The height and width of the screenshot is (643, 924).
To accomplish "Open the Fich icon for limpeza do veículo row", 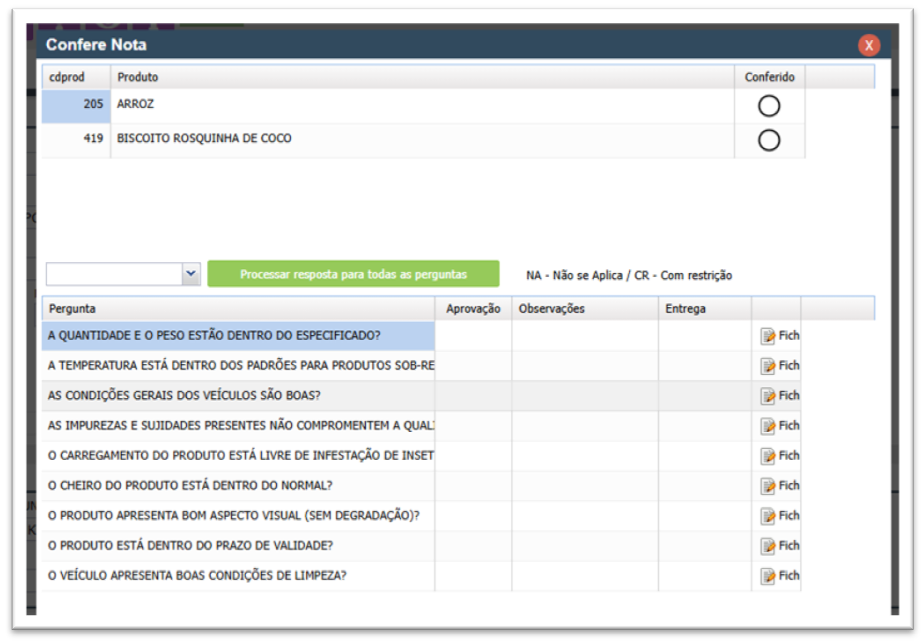I will coord(768,576).
